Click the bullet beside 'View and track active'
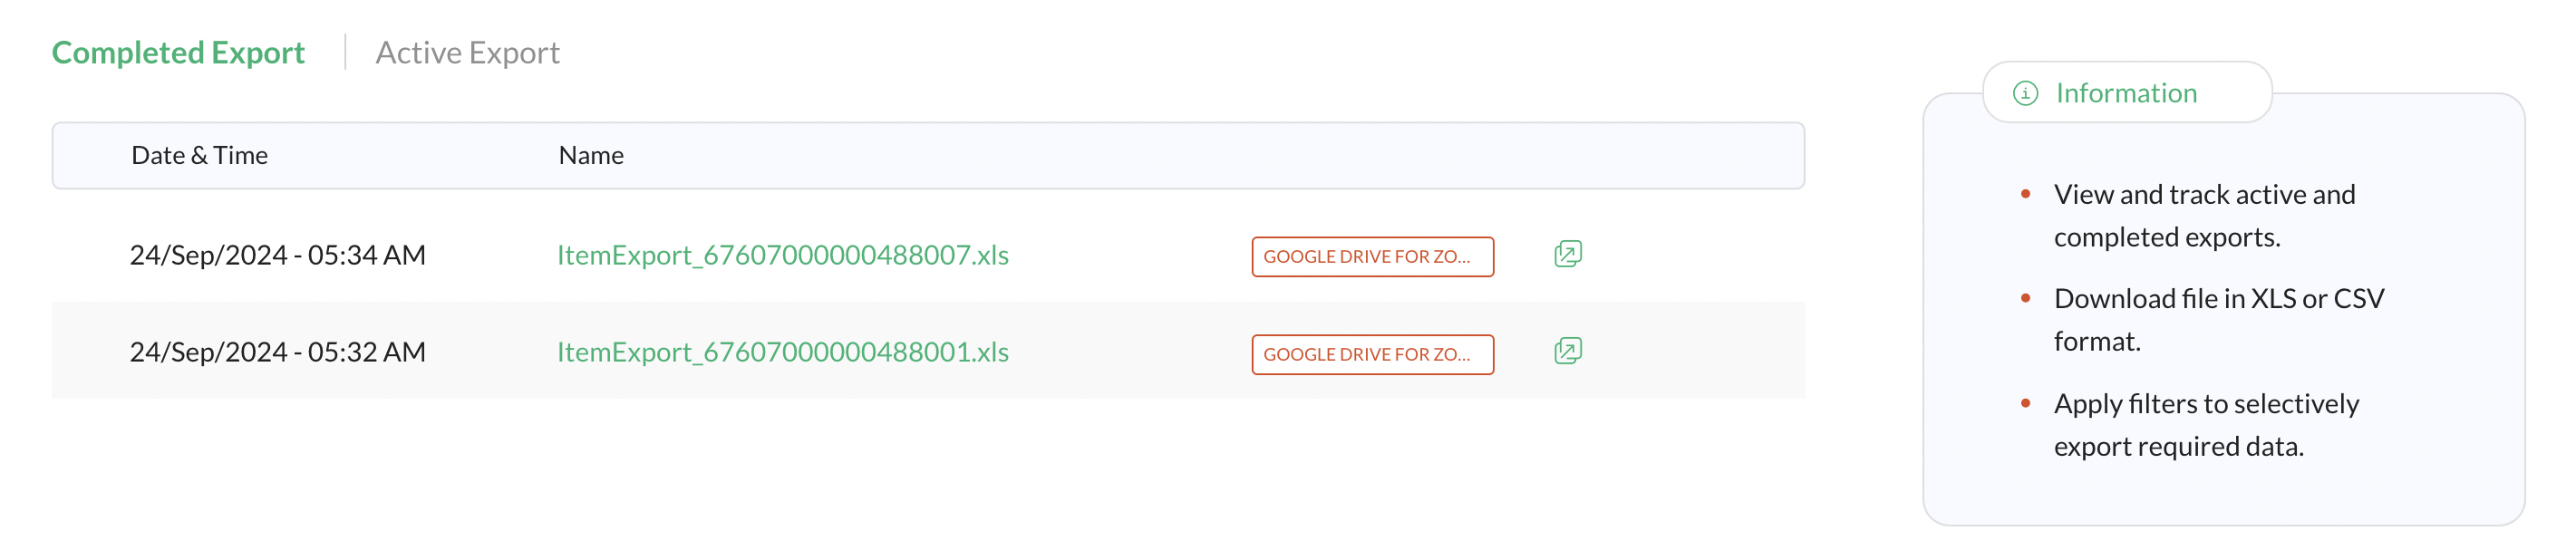The image size is (2576, 560). 2025,194
